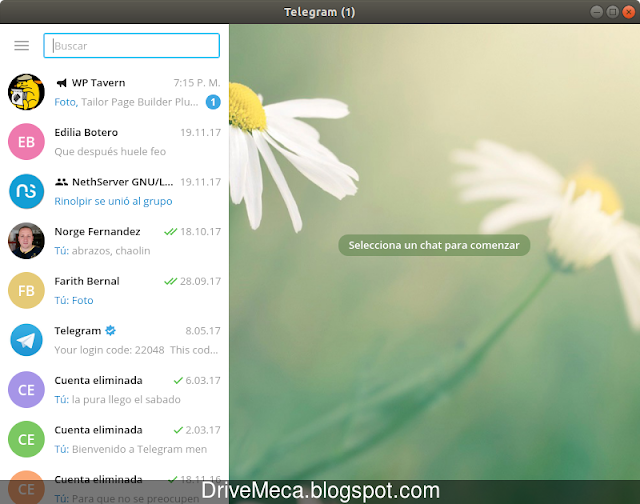Open 'Tú: la pura llego el sabado' chat
This screenshot has height=504, width=640.
coord(118,400)
